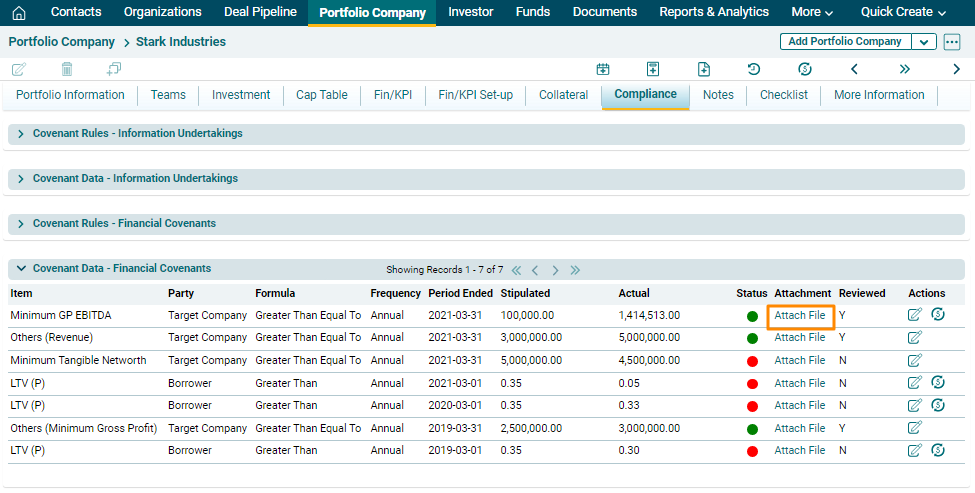Edit the Minimum GP EBITDA row
This screenshot has height=493, width=975.
(914, 315)
